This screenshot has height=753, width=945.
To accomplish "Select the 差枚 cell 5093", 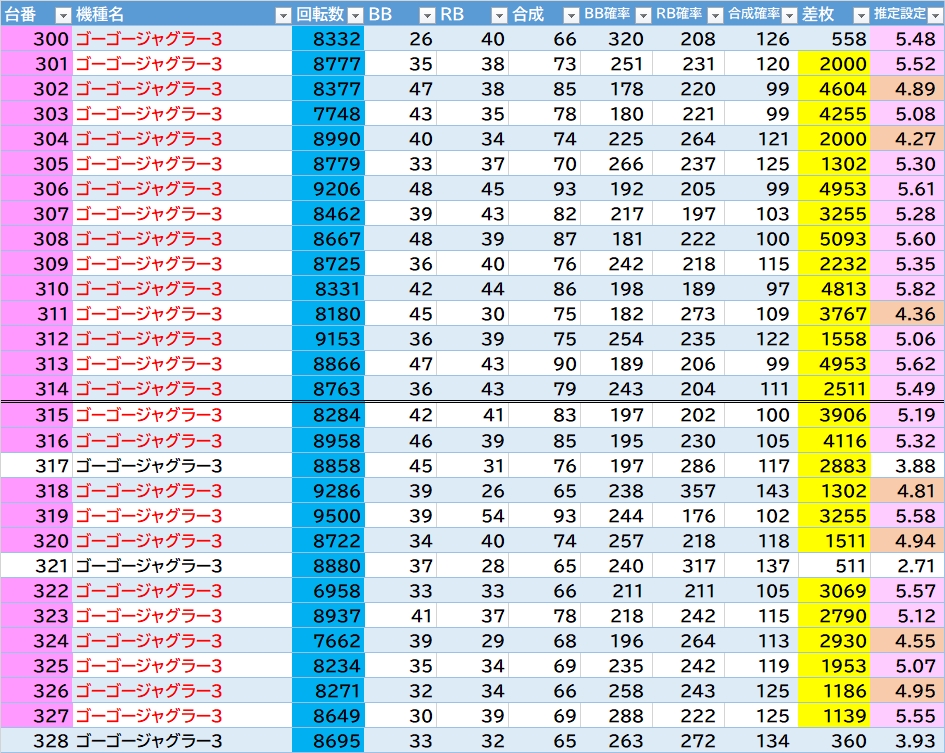I will point(834,239).
